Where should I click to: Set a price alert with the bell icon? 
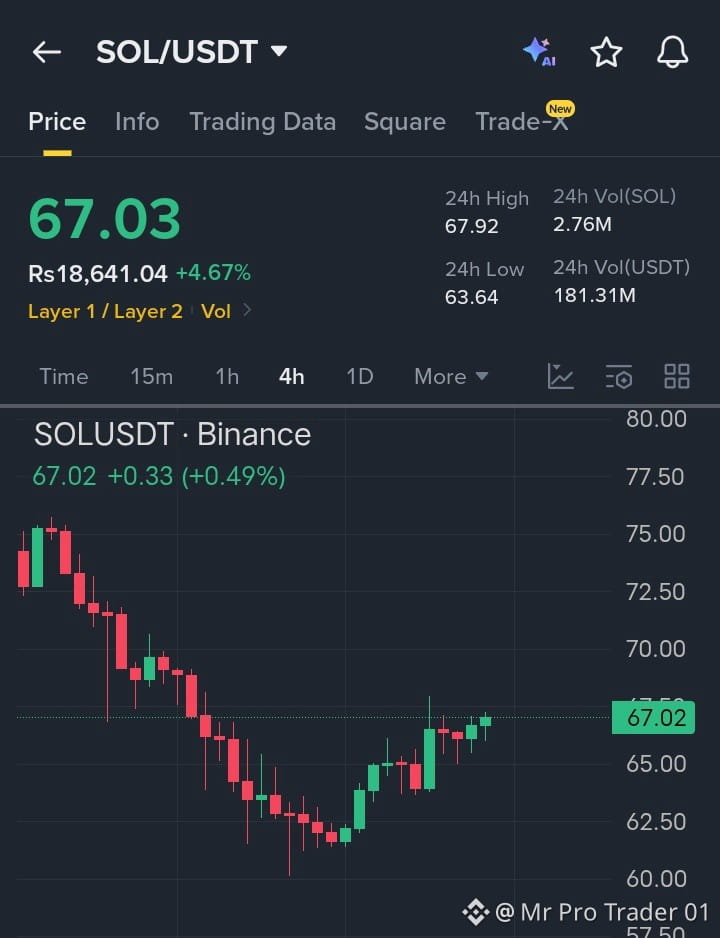point(673,52)
